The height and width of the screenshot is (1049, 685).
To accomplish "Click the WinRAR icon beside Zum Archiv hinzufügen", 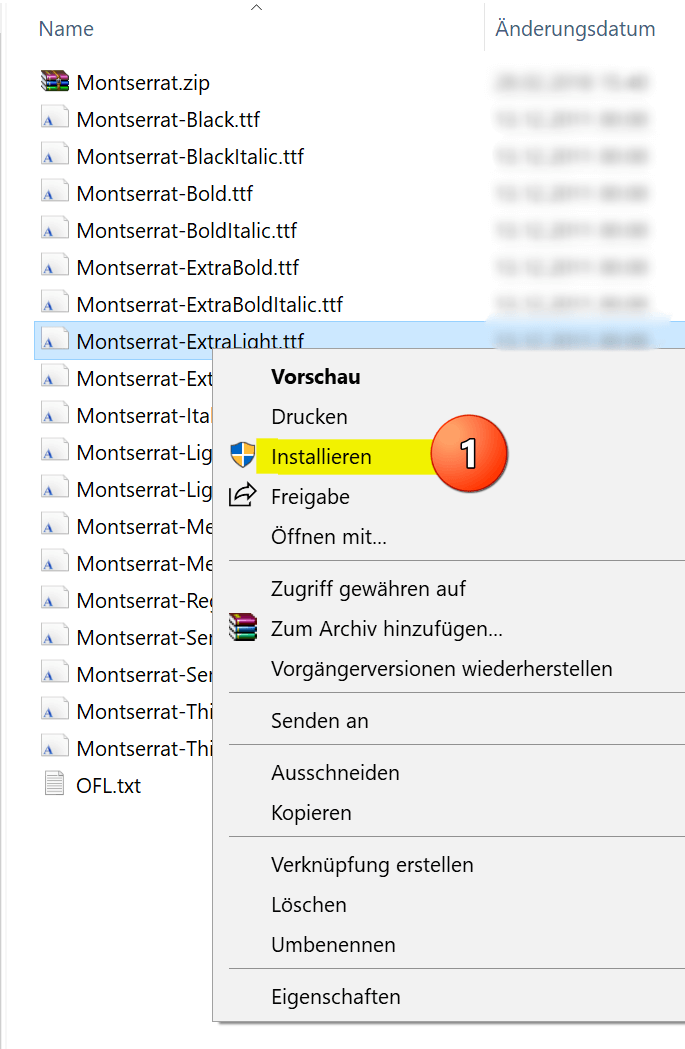I will point(242,628).
